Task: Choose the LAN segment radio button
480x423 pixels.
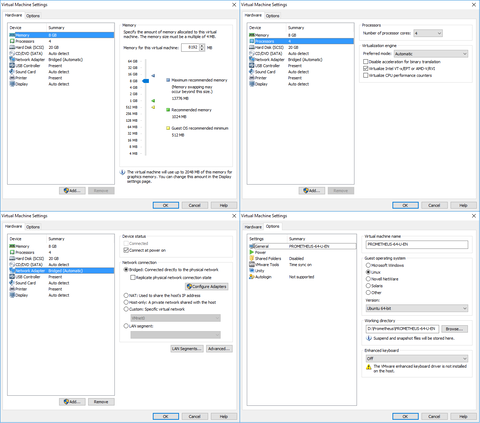Action: [x=126, y=326]
